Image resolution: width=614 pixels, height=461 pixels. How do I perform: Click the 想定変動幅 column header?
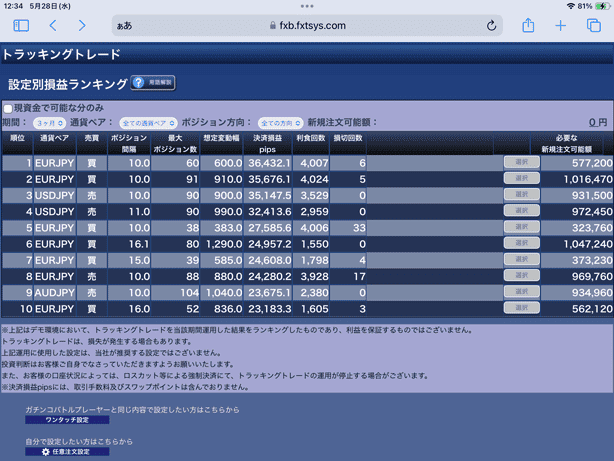222,143
